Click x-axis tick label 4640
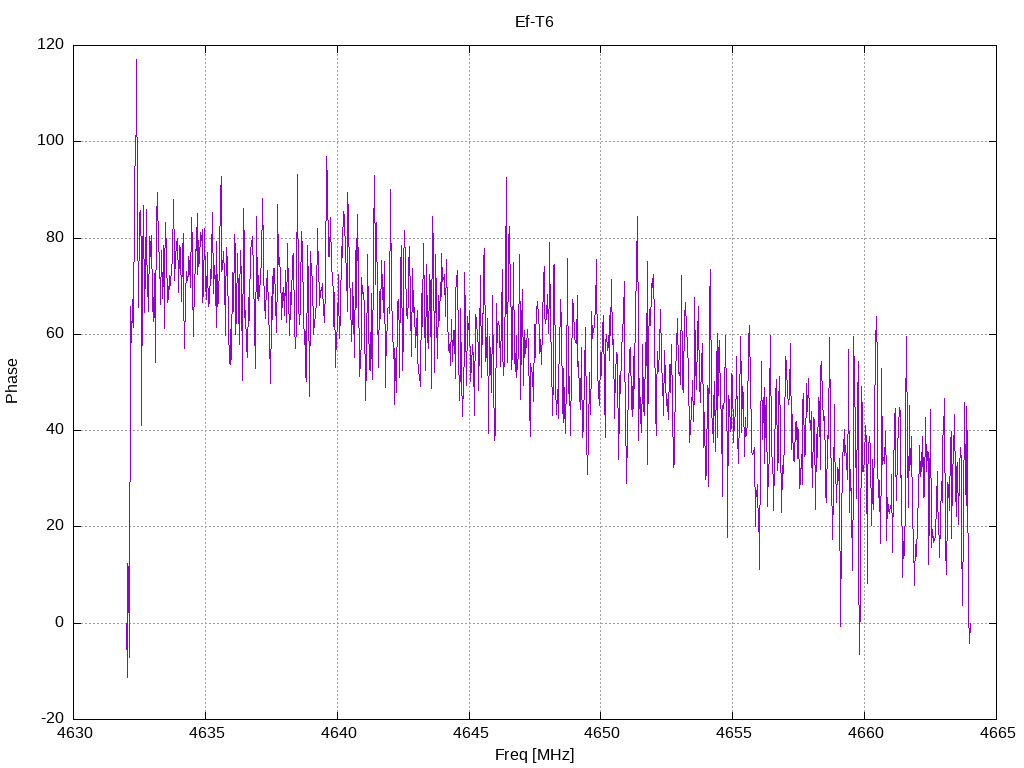This screenshot has height=768, width=1024. click(x=338, y=733)
